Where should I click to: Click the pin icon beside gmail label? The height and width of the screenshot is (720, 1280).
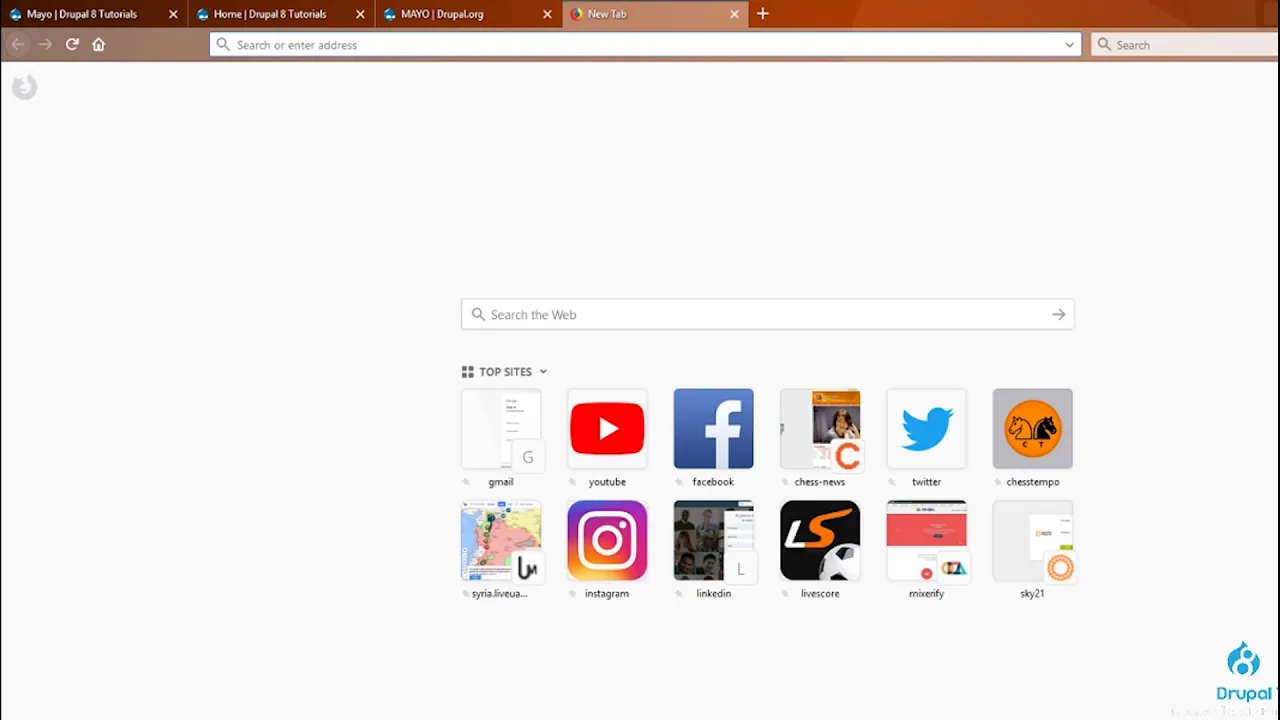pos(466,483)
